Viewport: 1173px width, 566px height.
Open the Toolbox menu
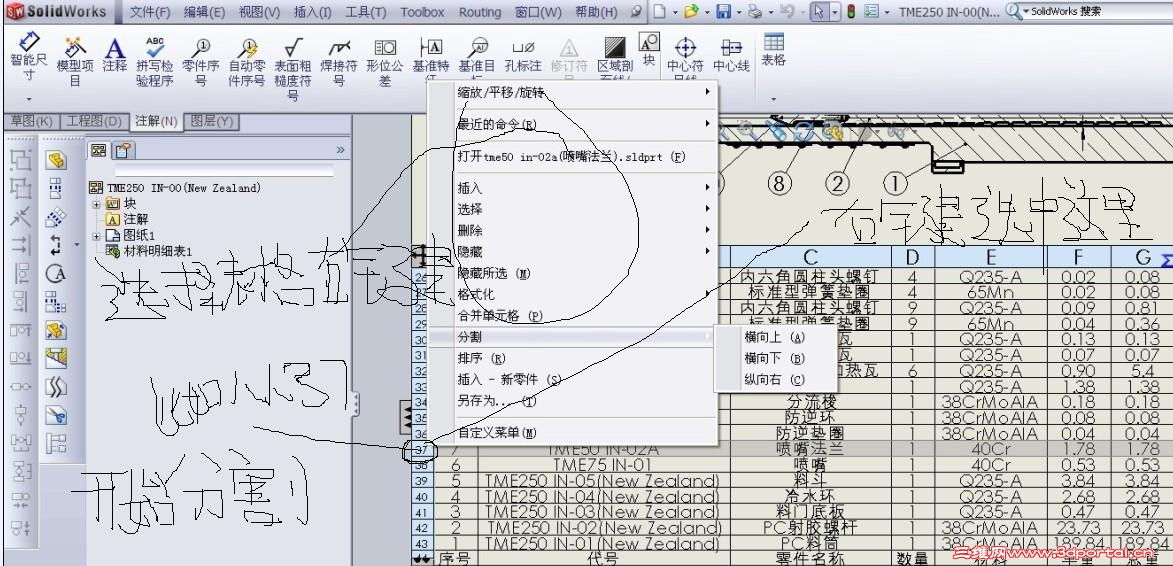pos(422,12)
